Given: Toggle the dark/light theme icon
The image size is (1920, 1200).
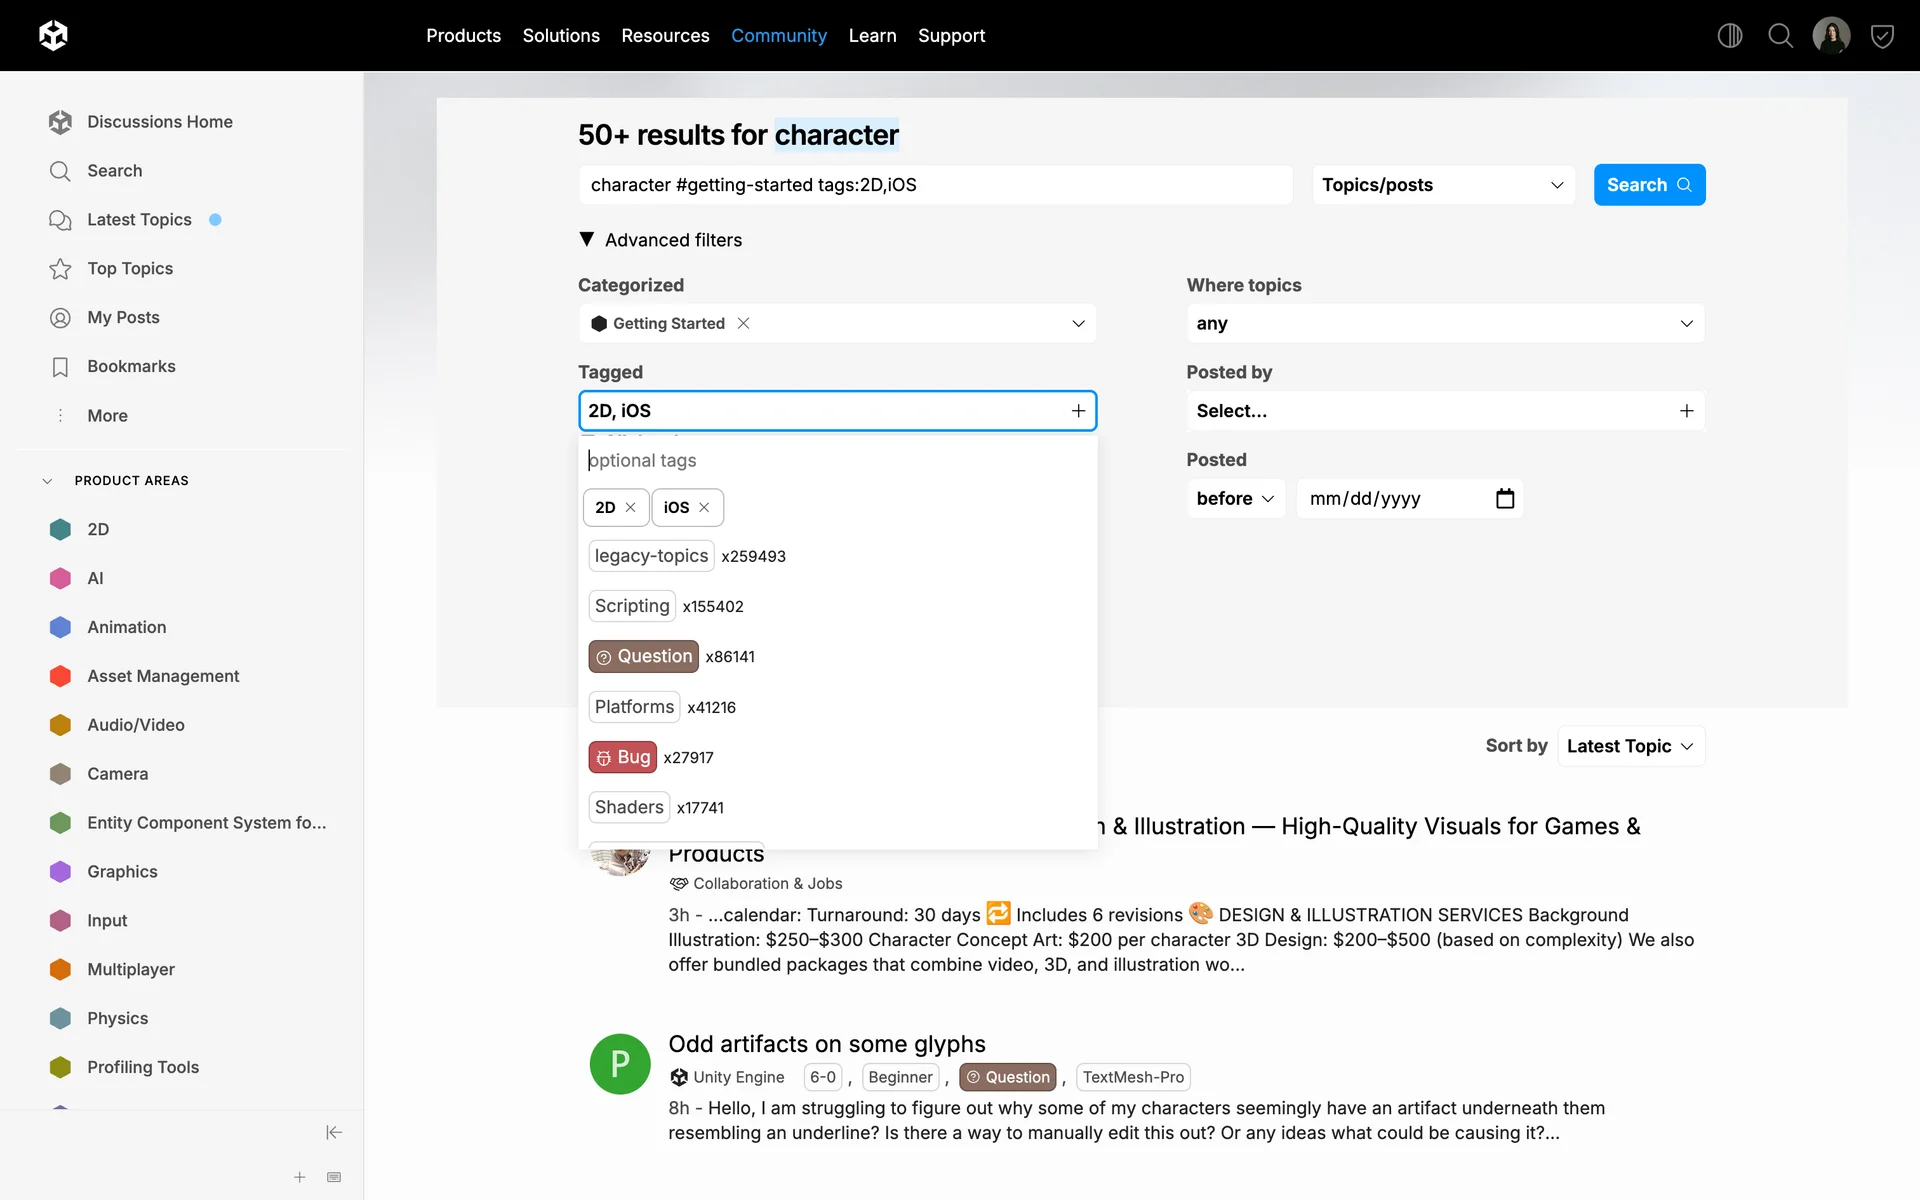Looking at the screenshot, I should [x=1729, y=36].
